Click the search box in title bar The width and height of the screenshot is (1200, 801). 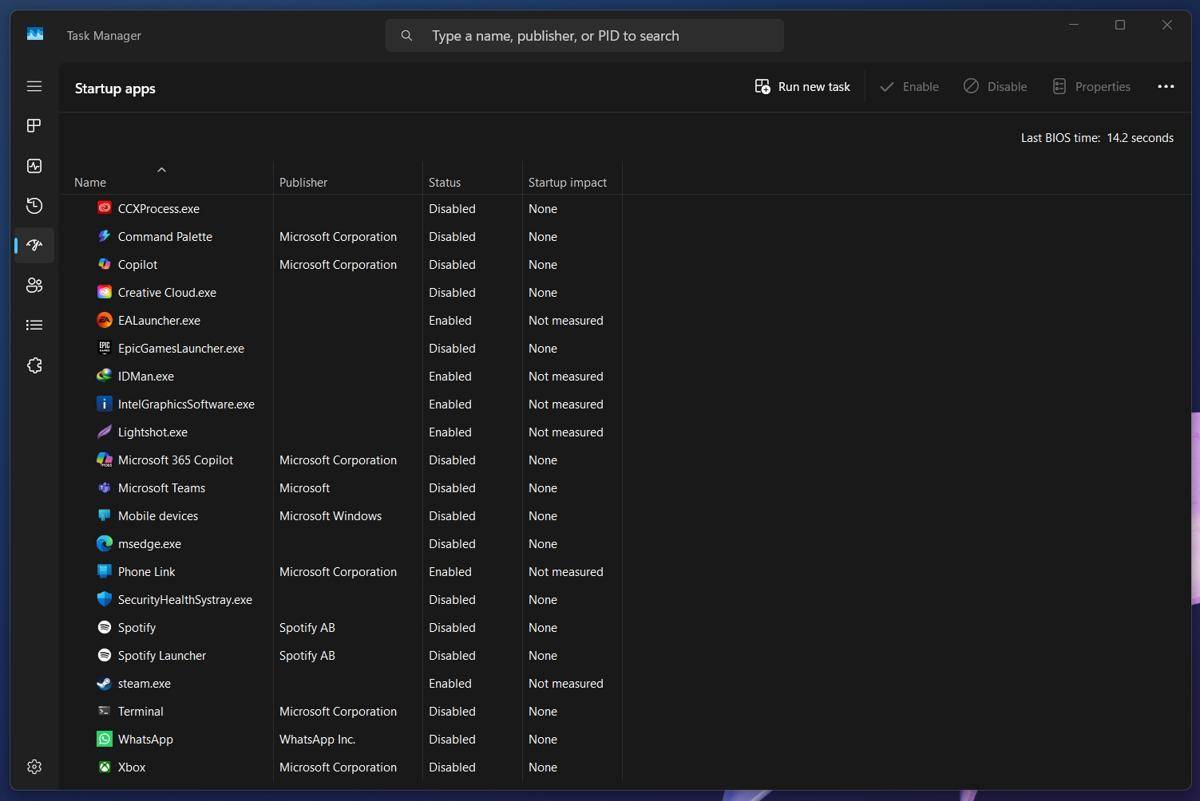coord(584,35)
